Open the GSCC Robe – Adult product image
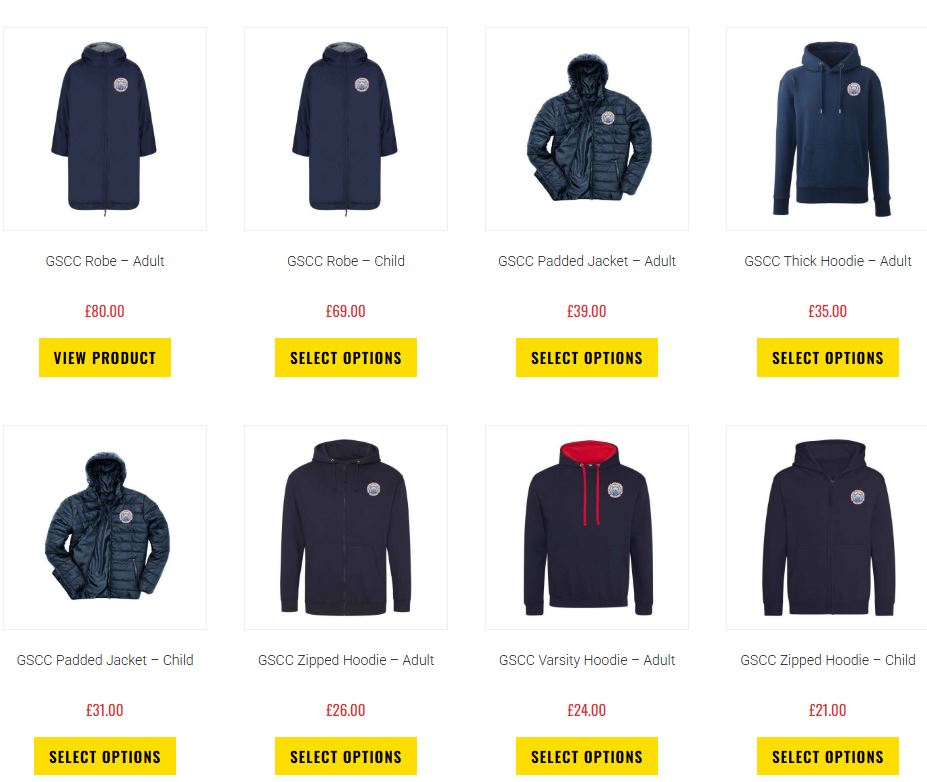The width and height of the screenshot is (927, 782). tap(105, 129)
